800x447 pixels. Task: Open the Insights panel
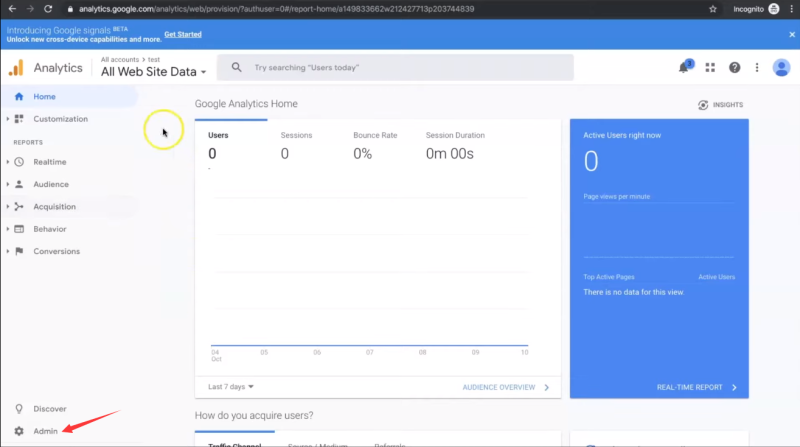[720, 105]
